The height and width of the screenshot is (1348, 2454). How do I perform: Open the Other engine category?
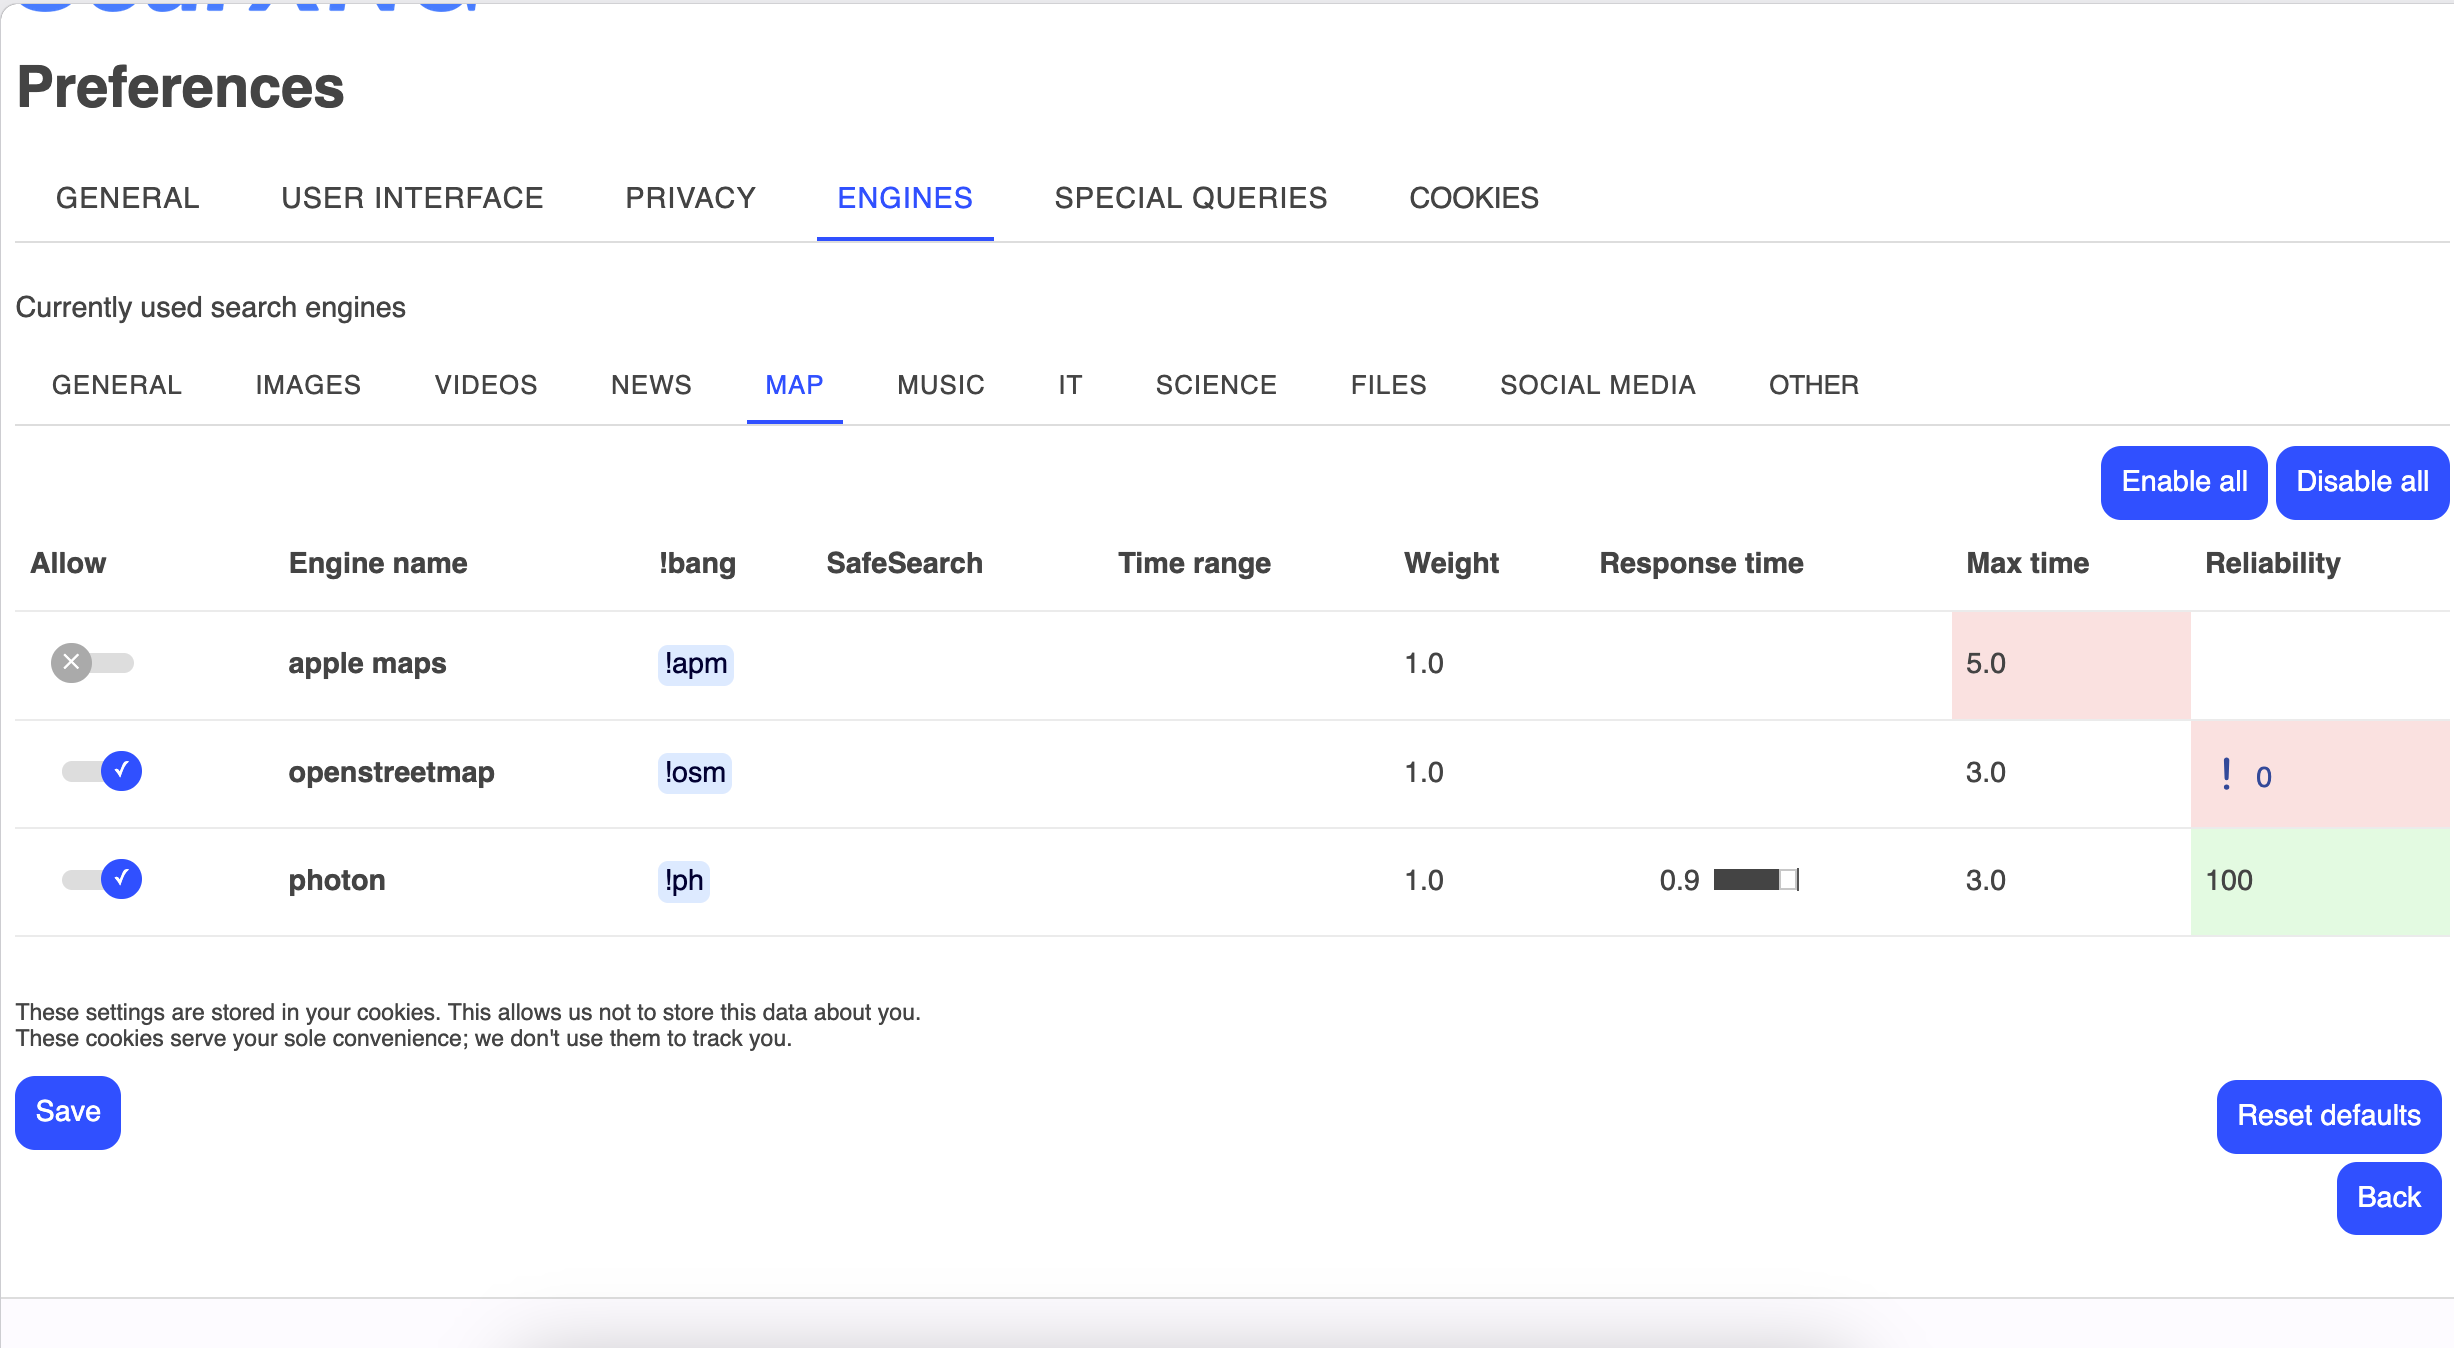(x=1814, y=385)
